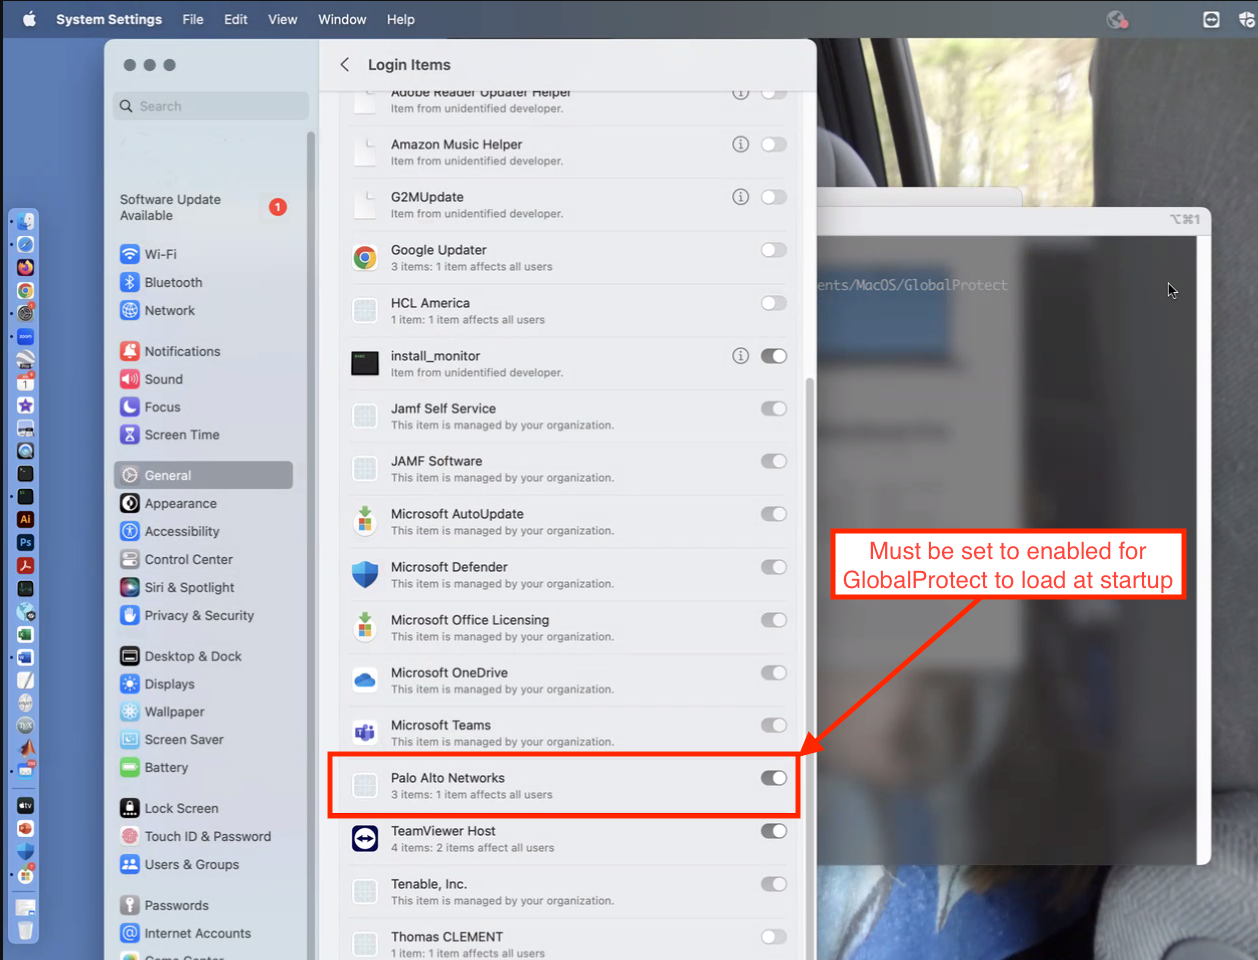Open the File menu
The height and width of the screenshot is (960, 1258).
click(x=193, y=19)
